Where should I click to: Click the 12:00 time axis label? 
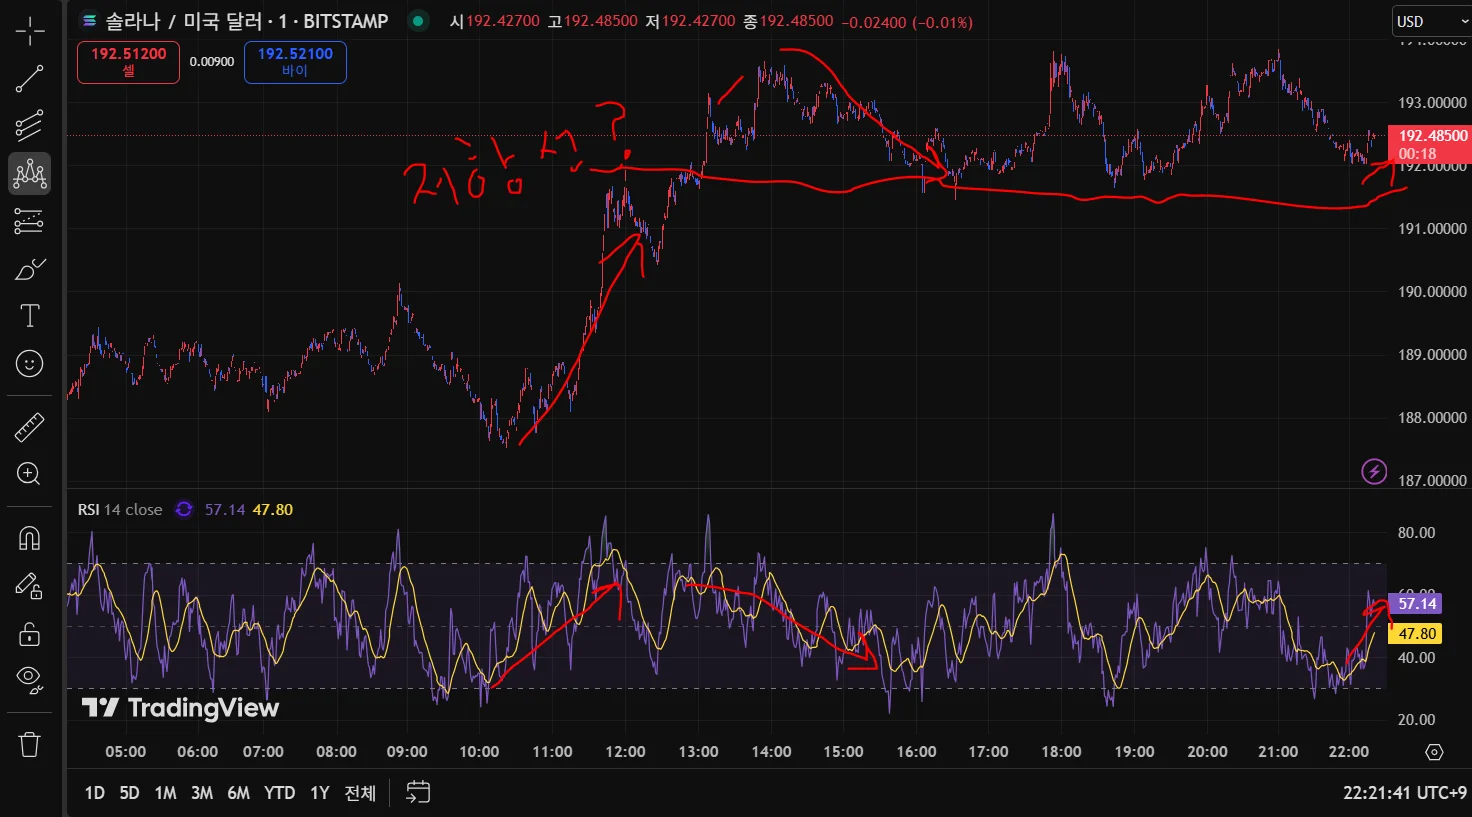(625, 752)
